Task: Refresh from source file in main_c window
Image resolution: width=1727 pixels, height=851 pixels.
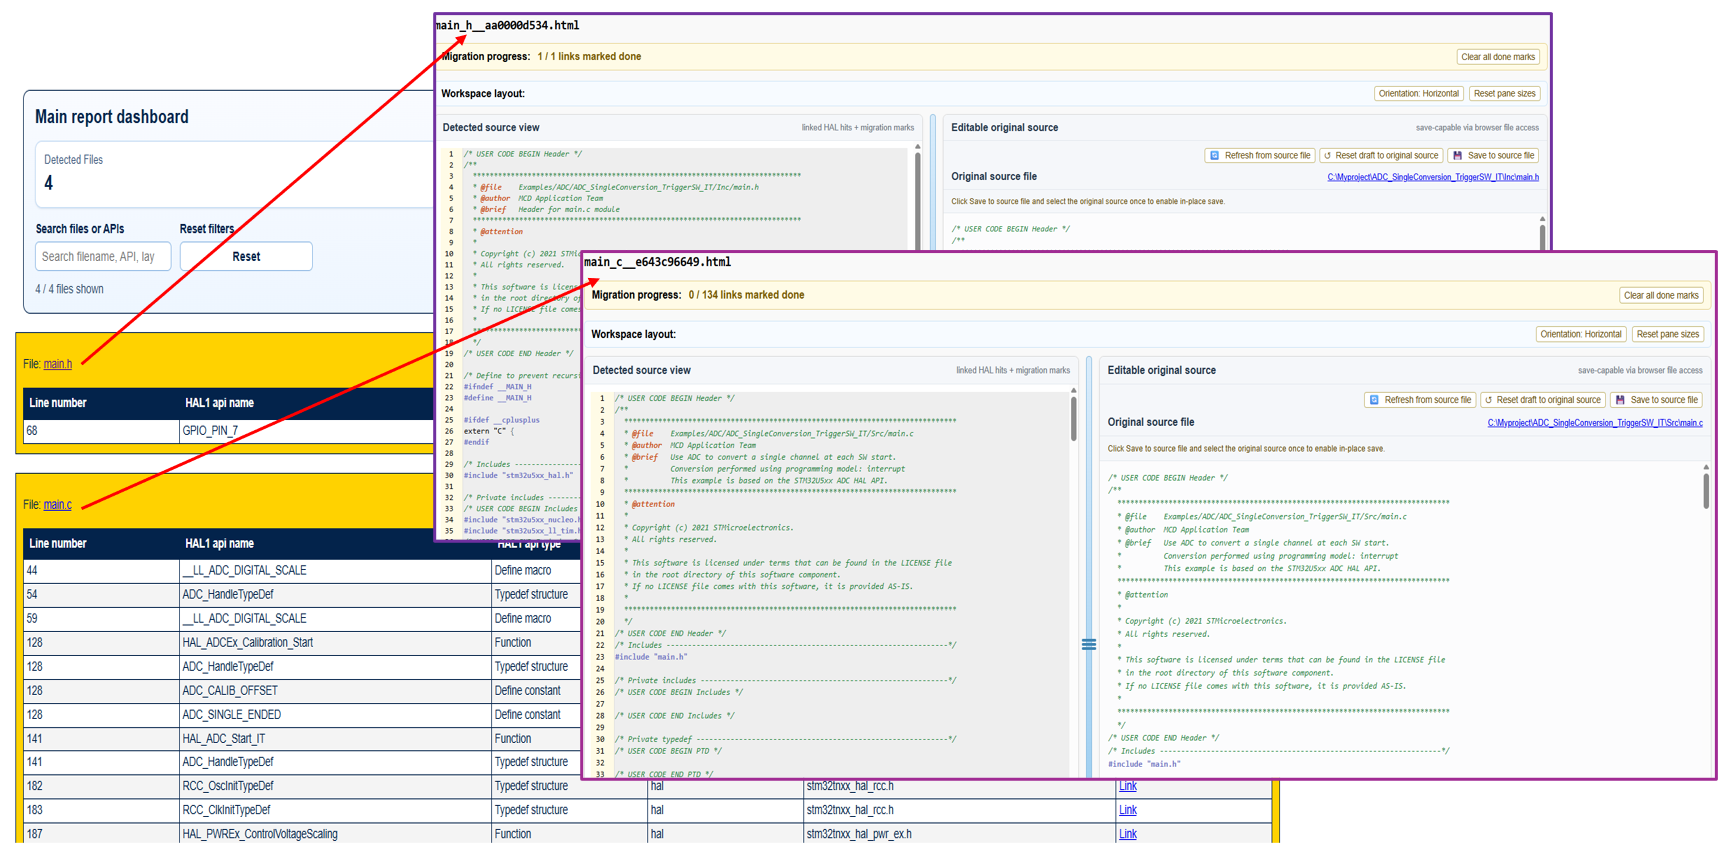Action: (x=1420, y=400)
